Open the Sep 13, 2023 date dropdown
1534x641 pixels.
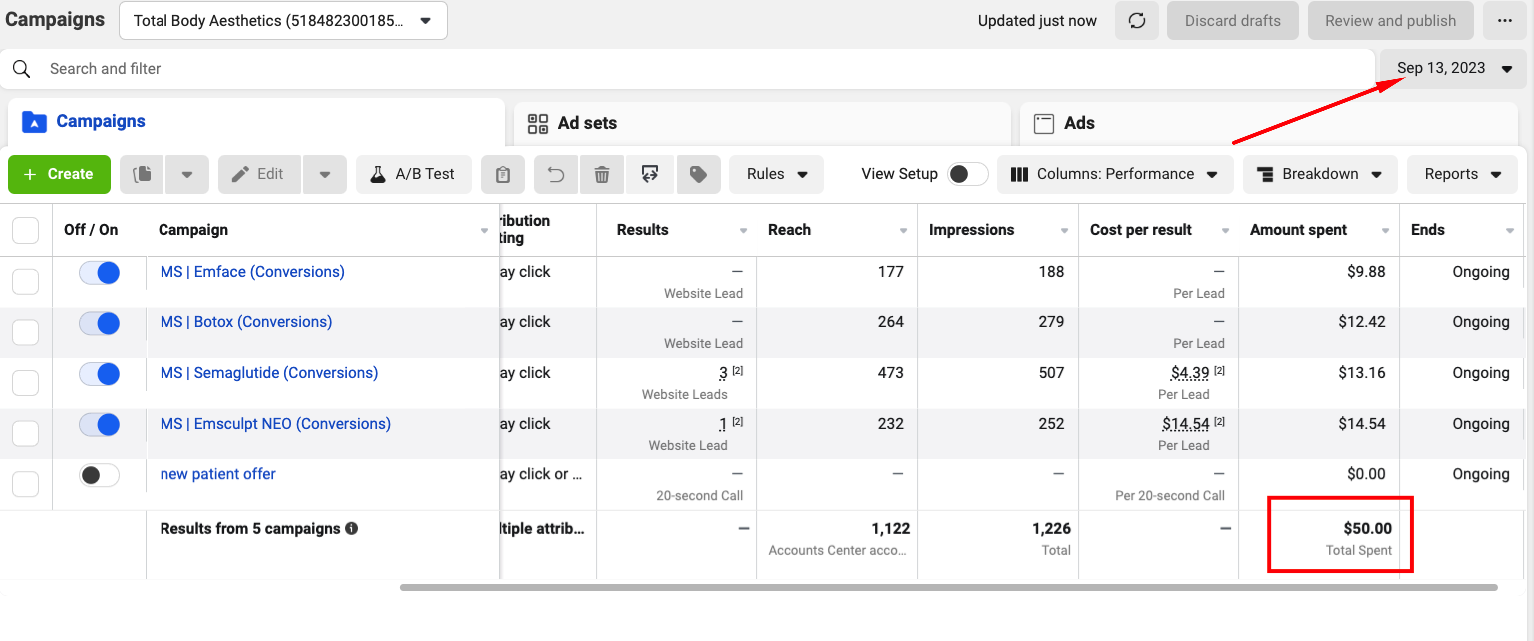[1454, 68]
